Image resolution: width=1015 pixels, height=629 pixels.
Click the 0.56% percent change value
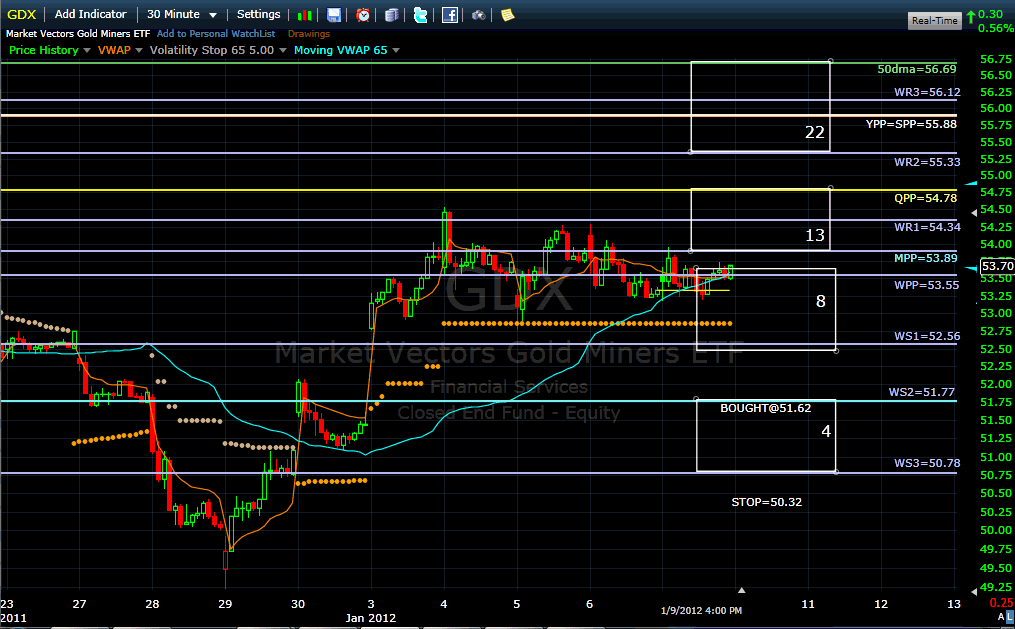(x=996, y=28)
